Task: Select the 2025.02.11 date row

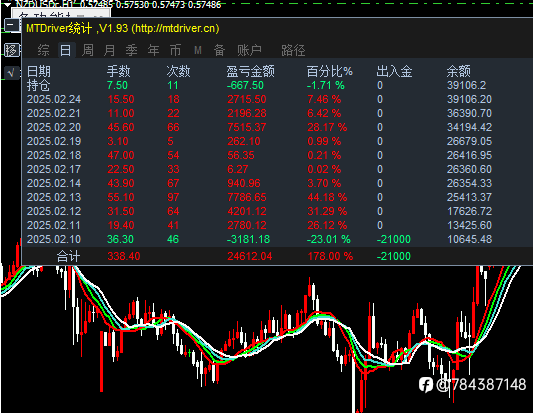Action: (54, 225)
